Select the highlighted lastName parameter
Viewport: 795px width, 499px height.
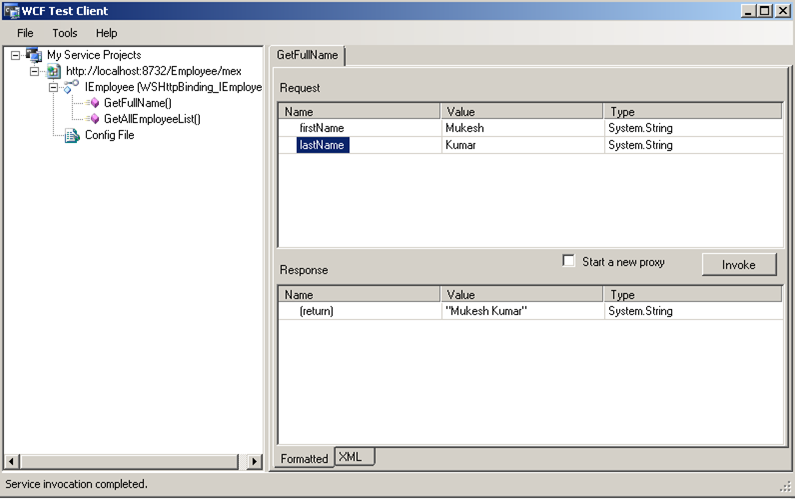(322, 145)
